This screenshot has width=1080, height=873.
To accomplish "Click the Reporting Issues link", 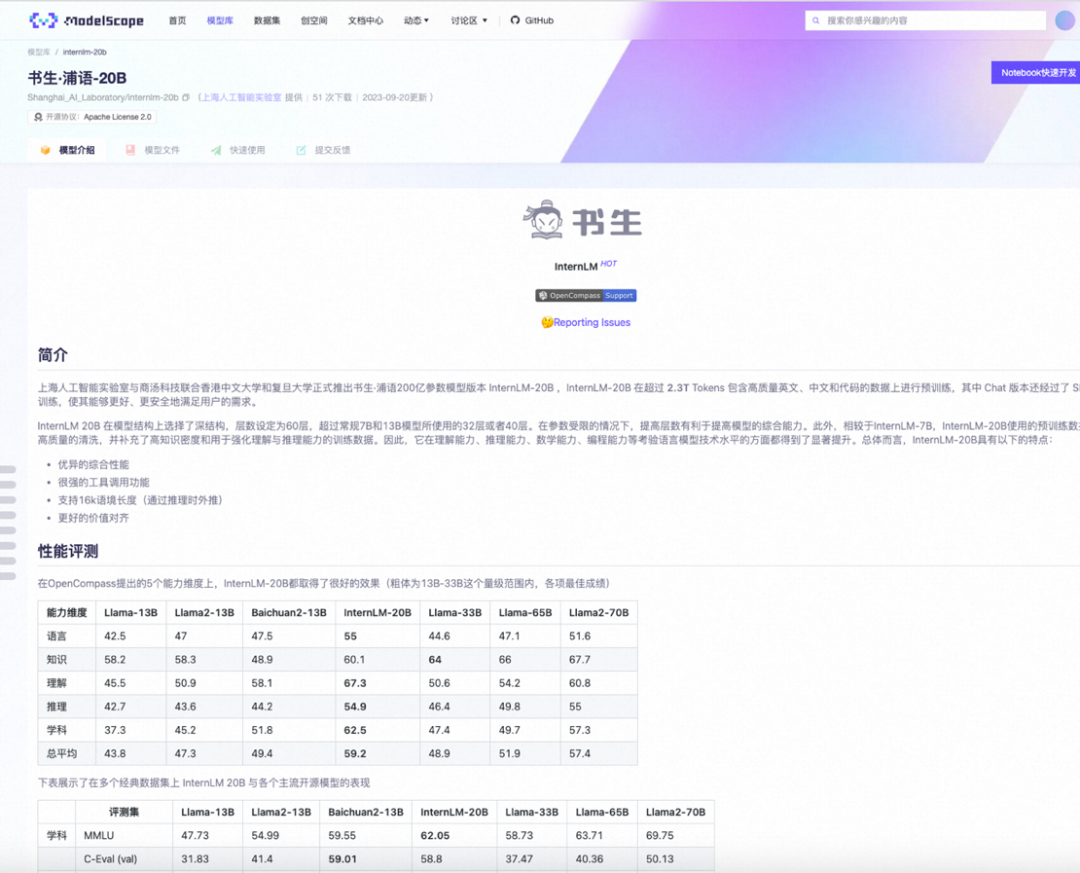I will point(592,322).
